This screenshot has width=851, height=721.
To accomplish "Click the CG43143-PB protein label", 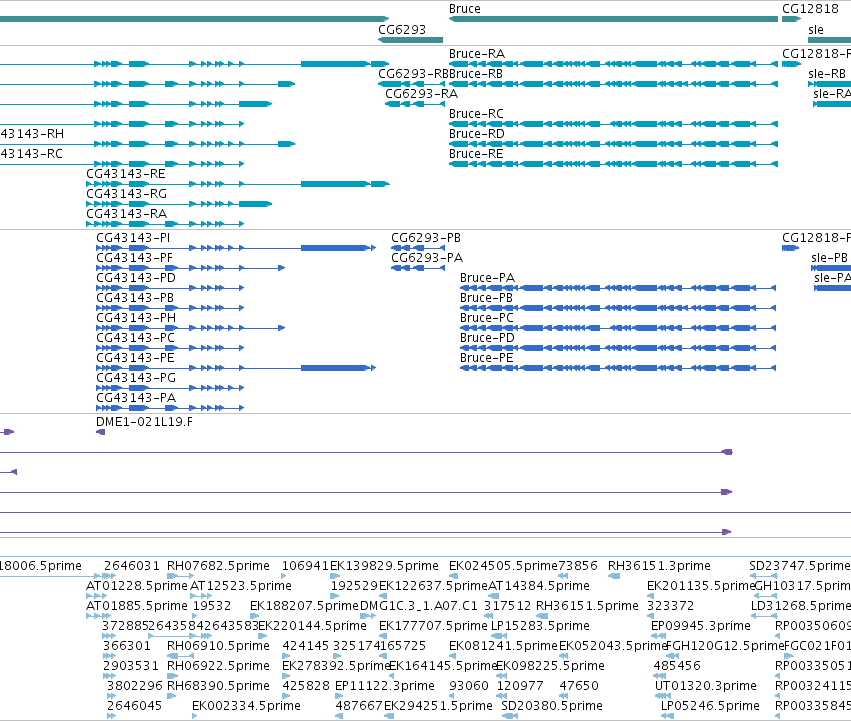I will click(135, 298).
